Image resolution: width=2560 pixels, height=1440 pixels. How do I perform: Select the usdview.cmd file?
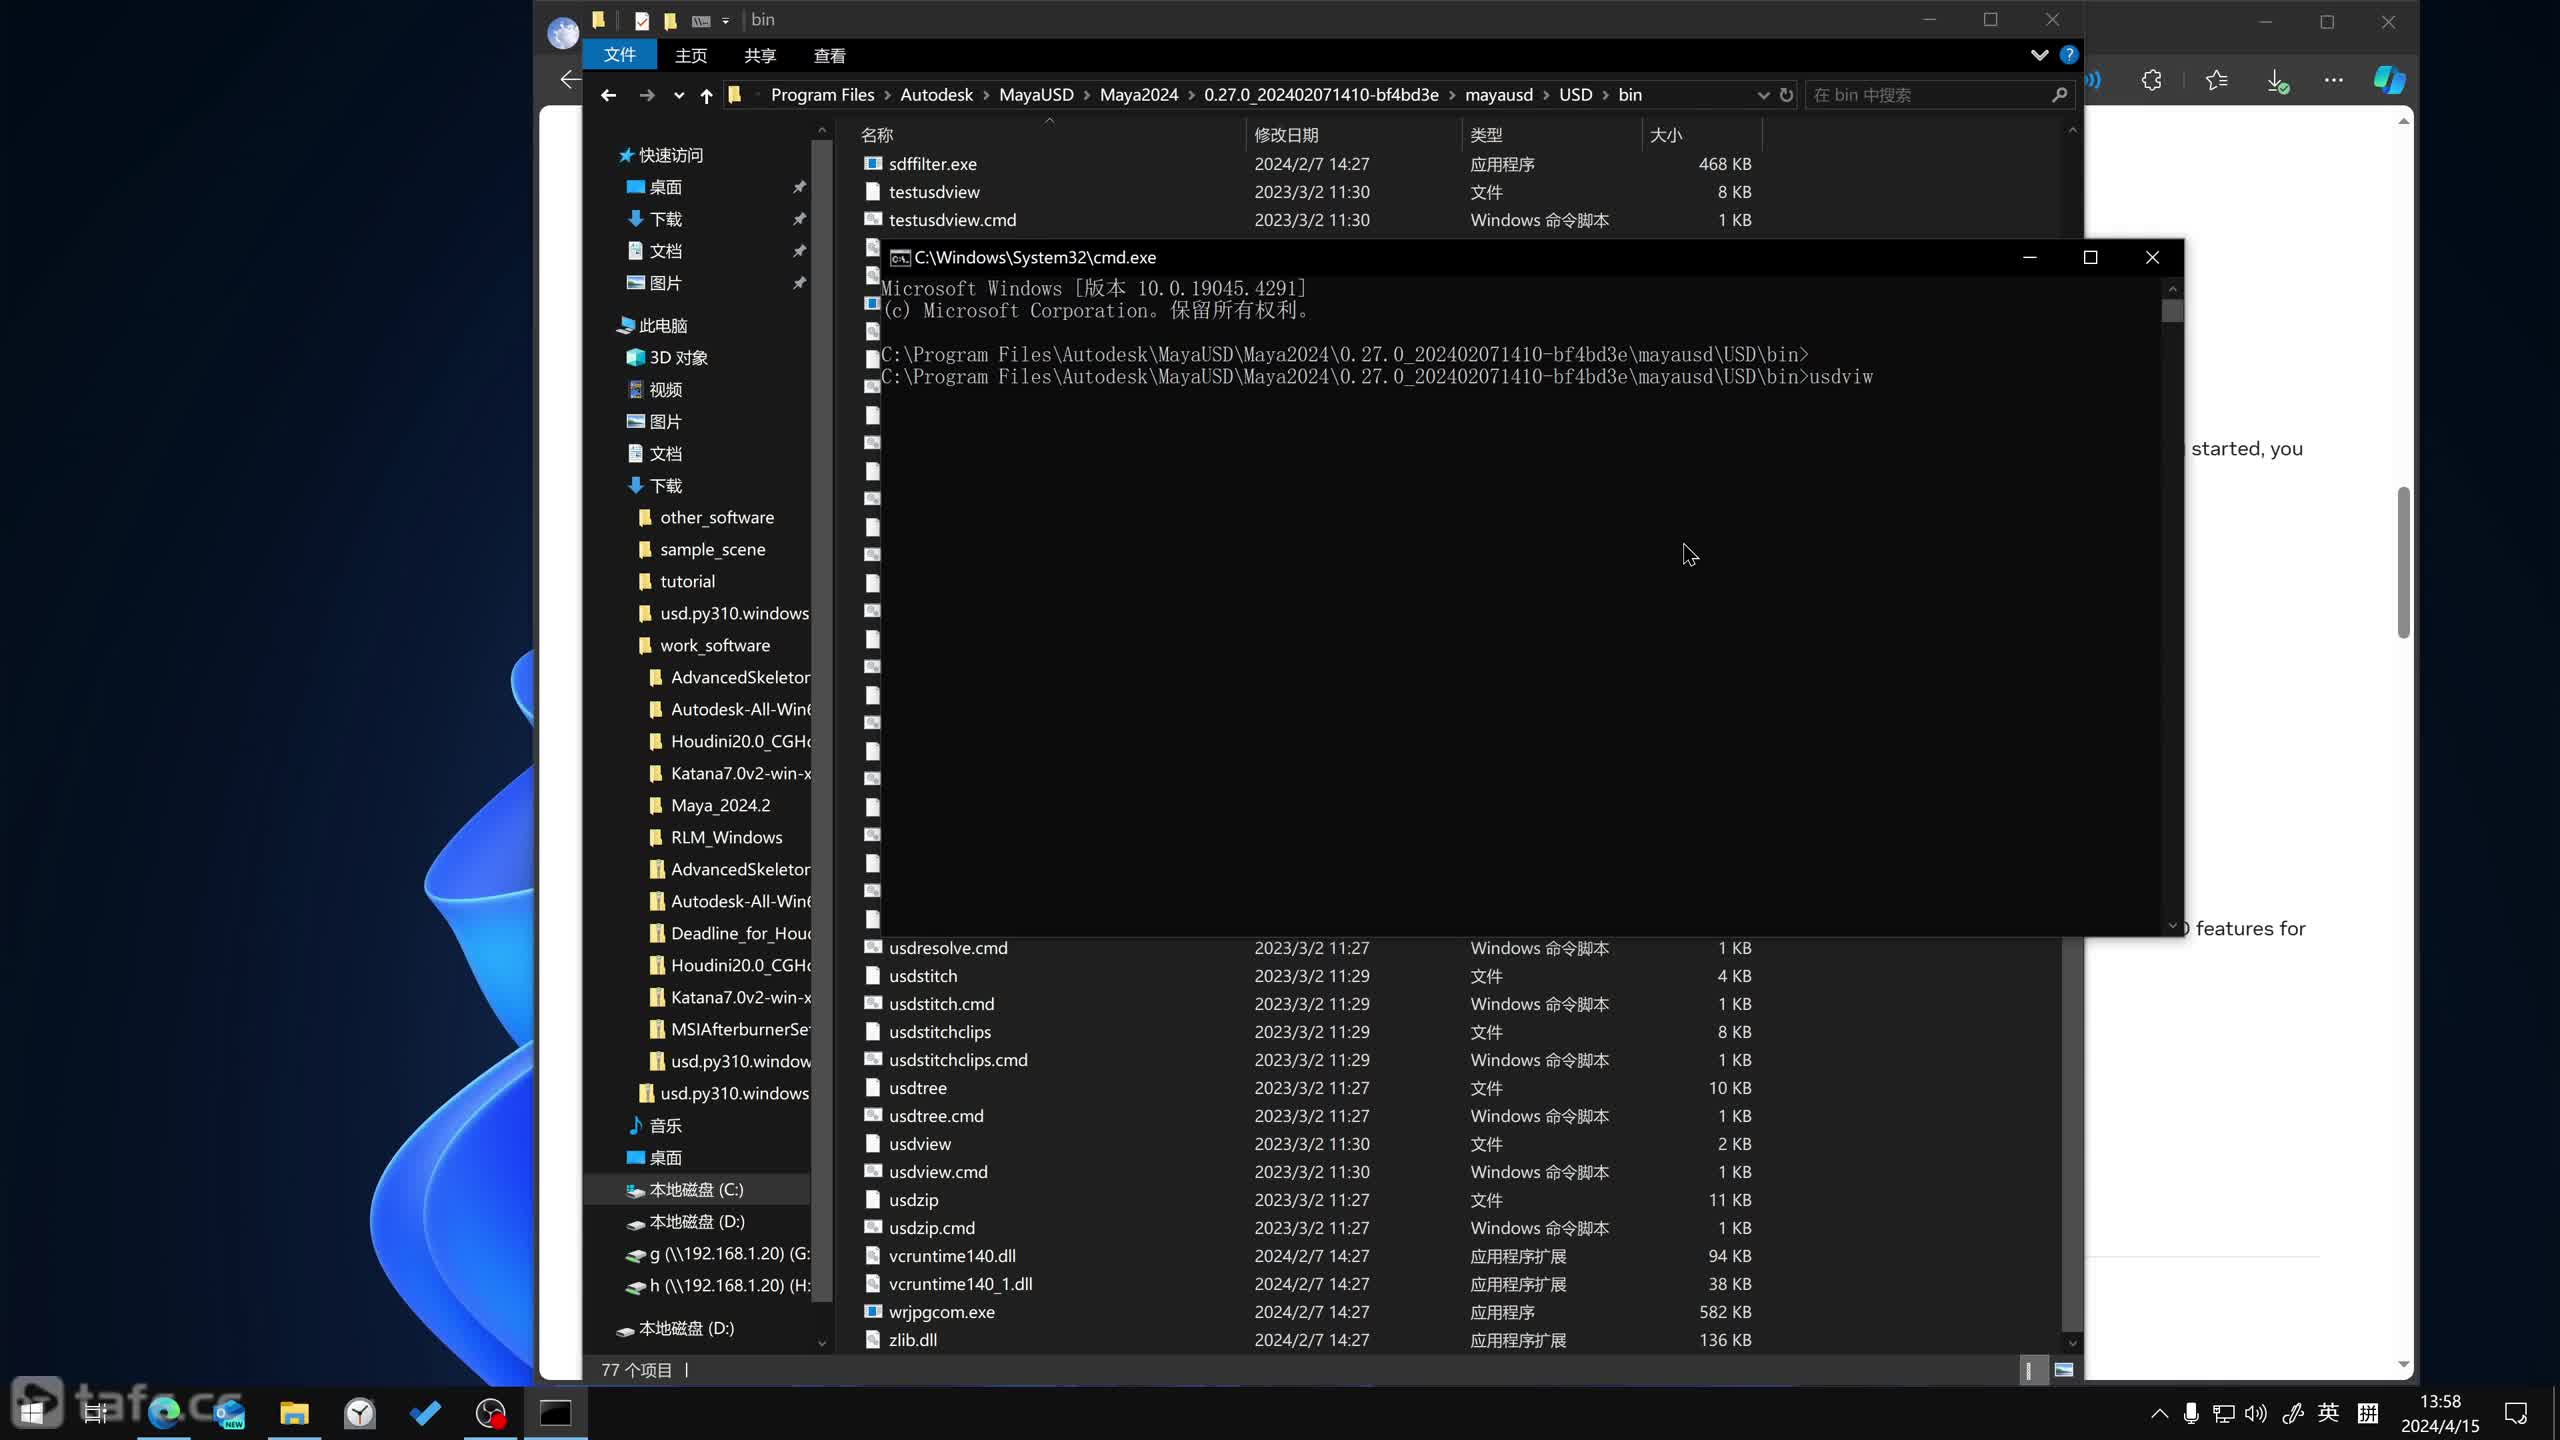point(938,1172)
